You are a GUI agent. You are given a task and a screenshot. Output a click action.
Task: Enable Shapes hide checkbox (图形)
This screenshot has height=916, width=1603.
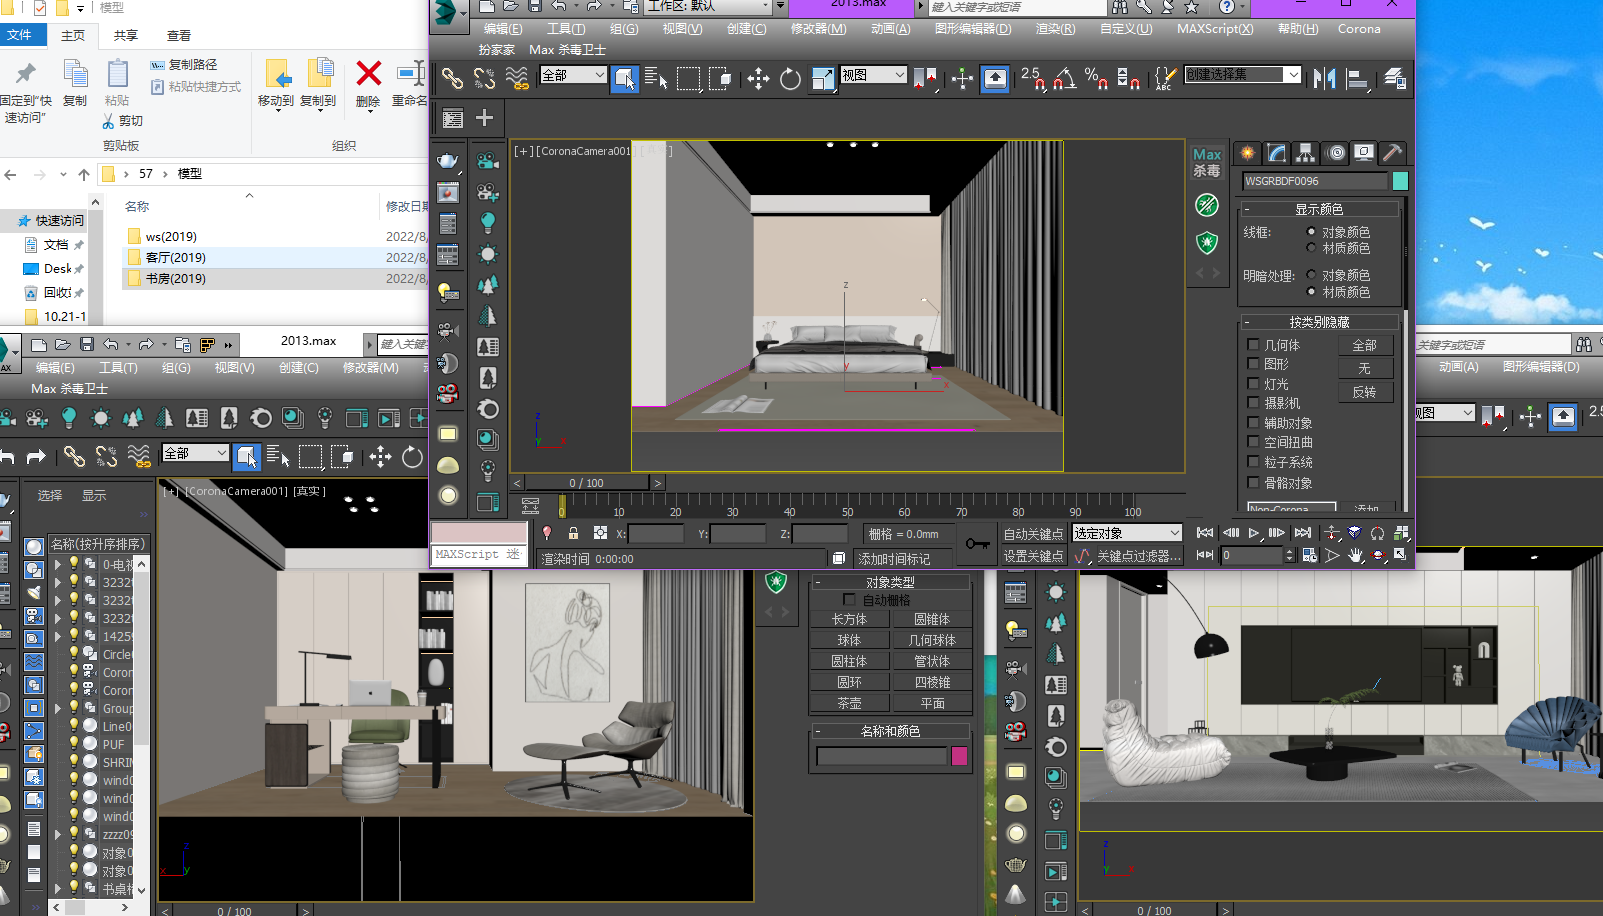point(1253,364)
